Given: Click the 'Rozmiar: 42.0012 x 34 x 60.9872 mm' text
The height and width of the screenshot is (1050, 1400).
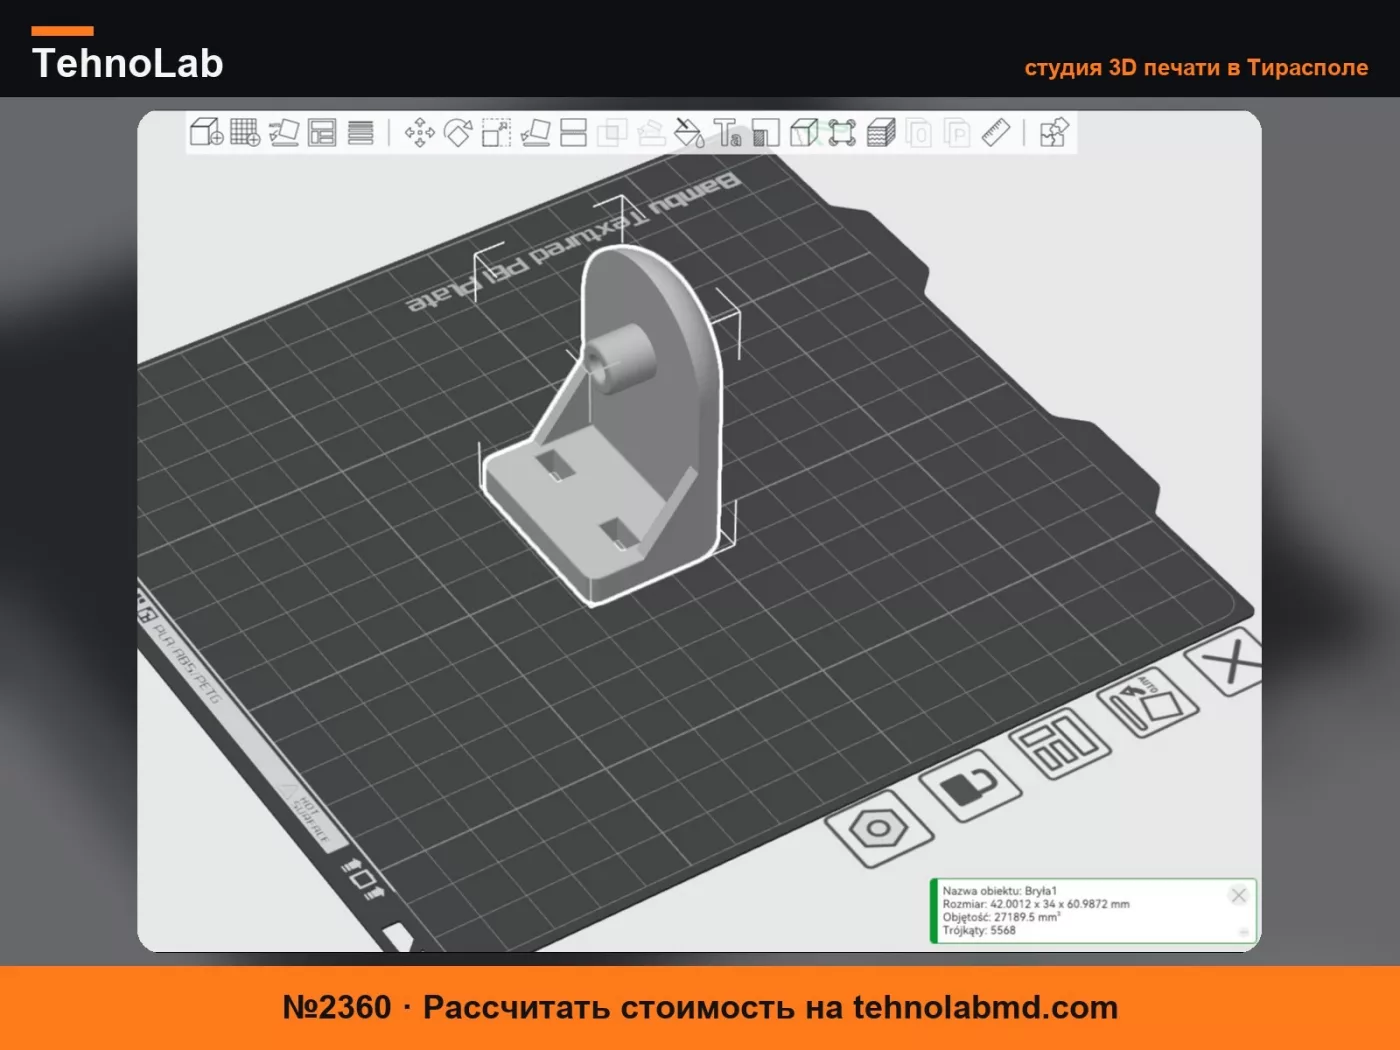Looking at the screenshot, I should [1036, 904].
